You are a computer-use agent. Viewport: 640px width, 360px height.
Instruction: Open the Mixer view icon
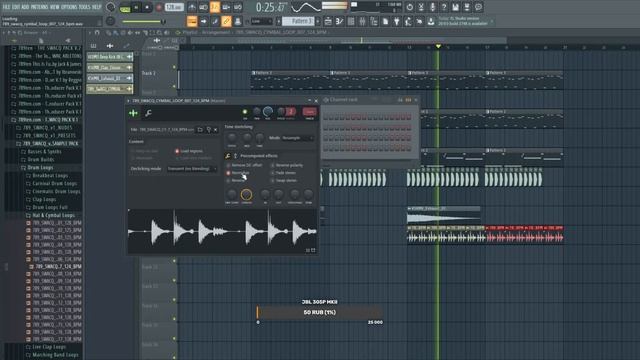362,22
